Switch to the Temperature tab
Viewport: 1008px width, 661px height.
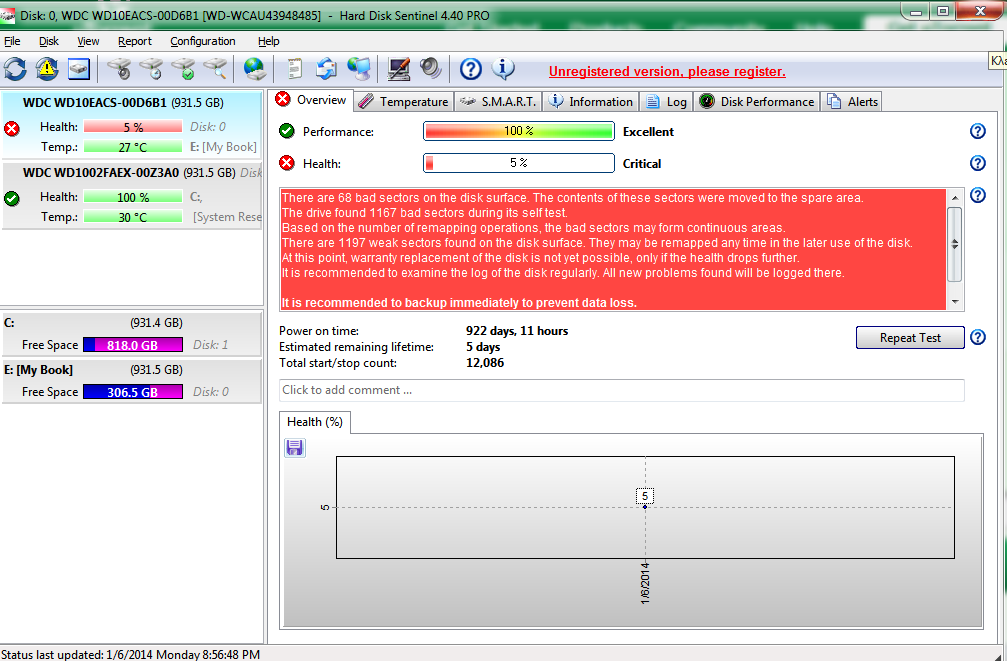click(x=404, y=102)
